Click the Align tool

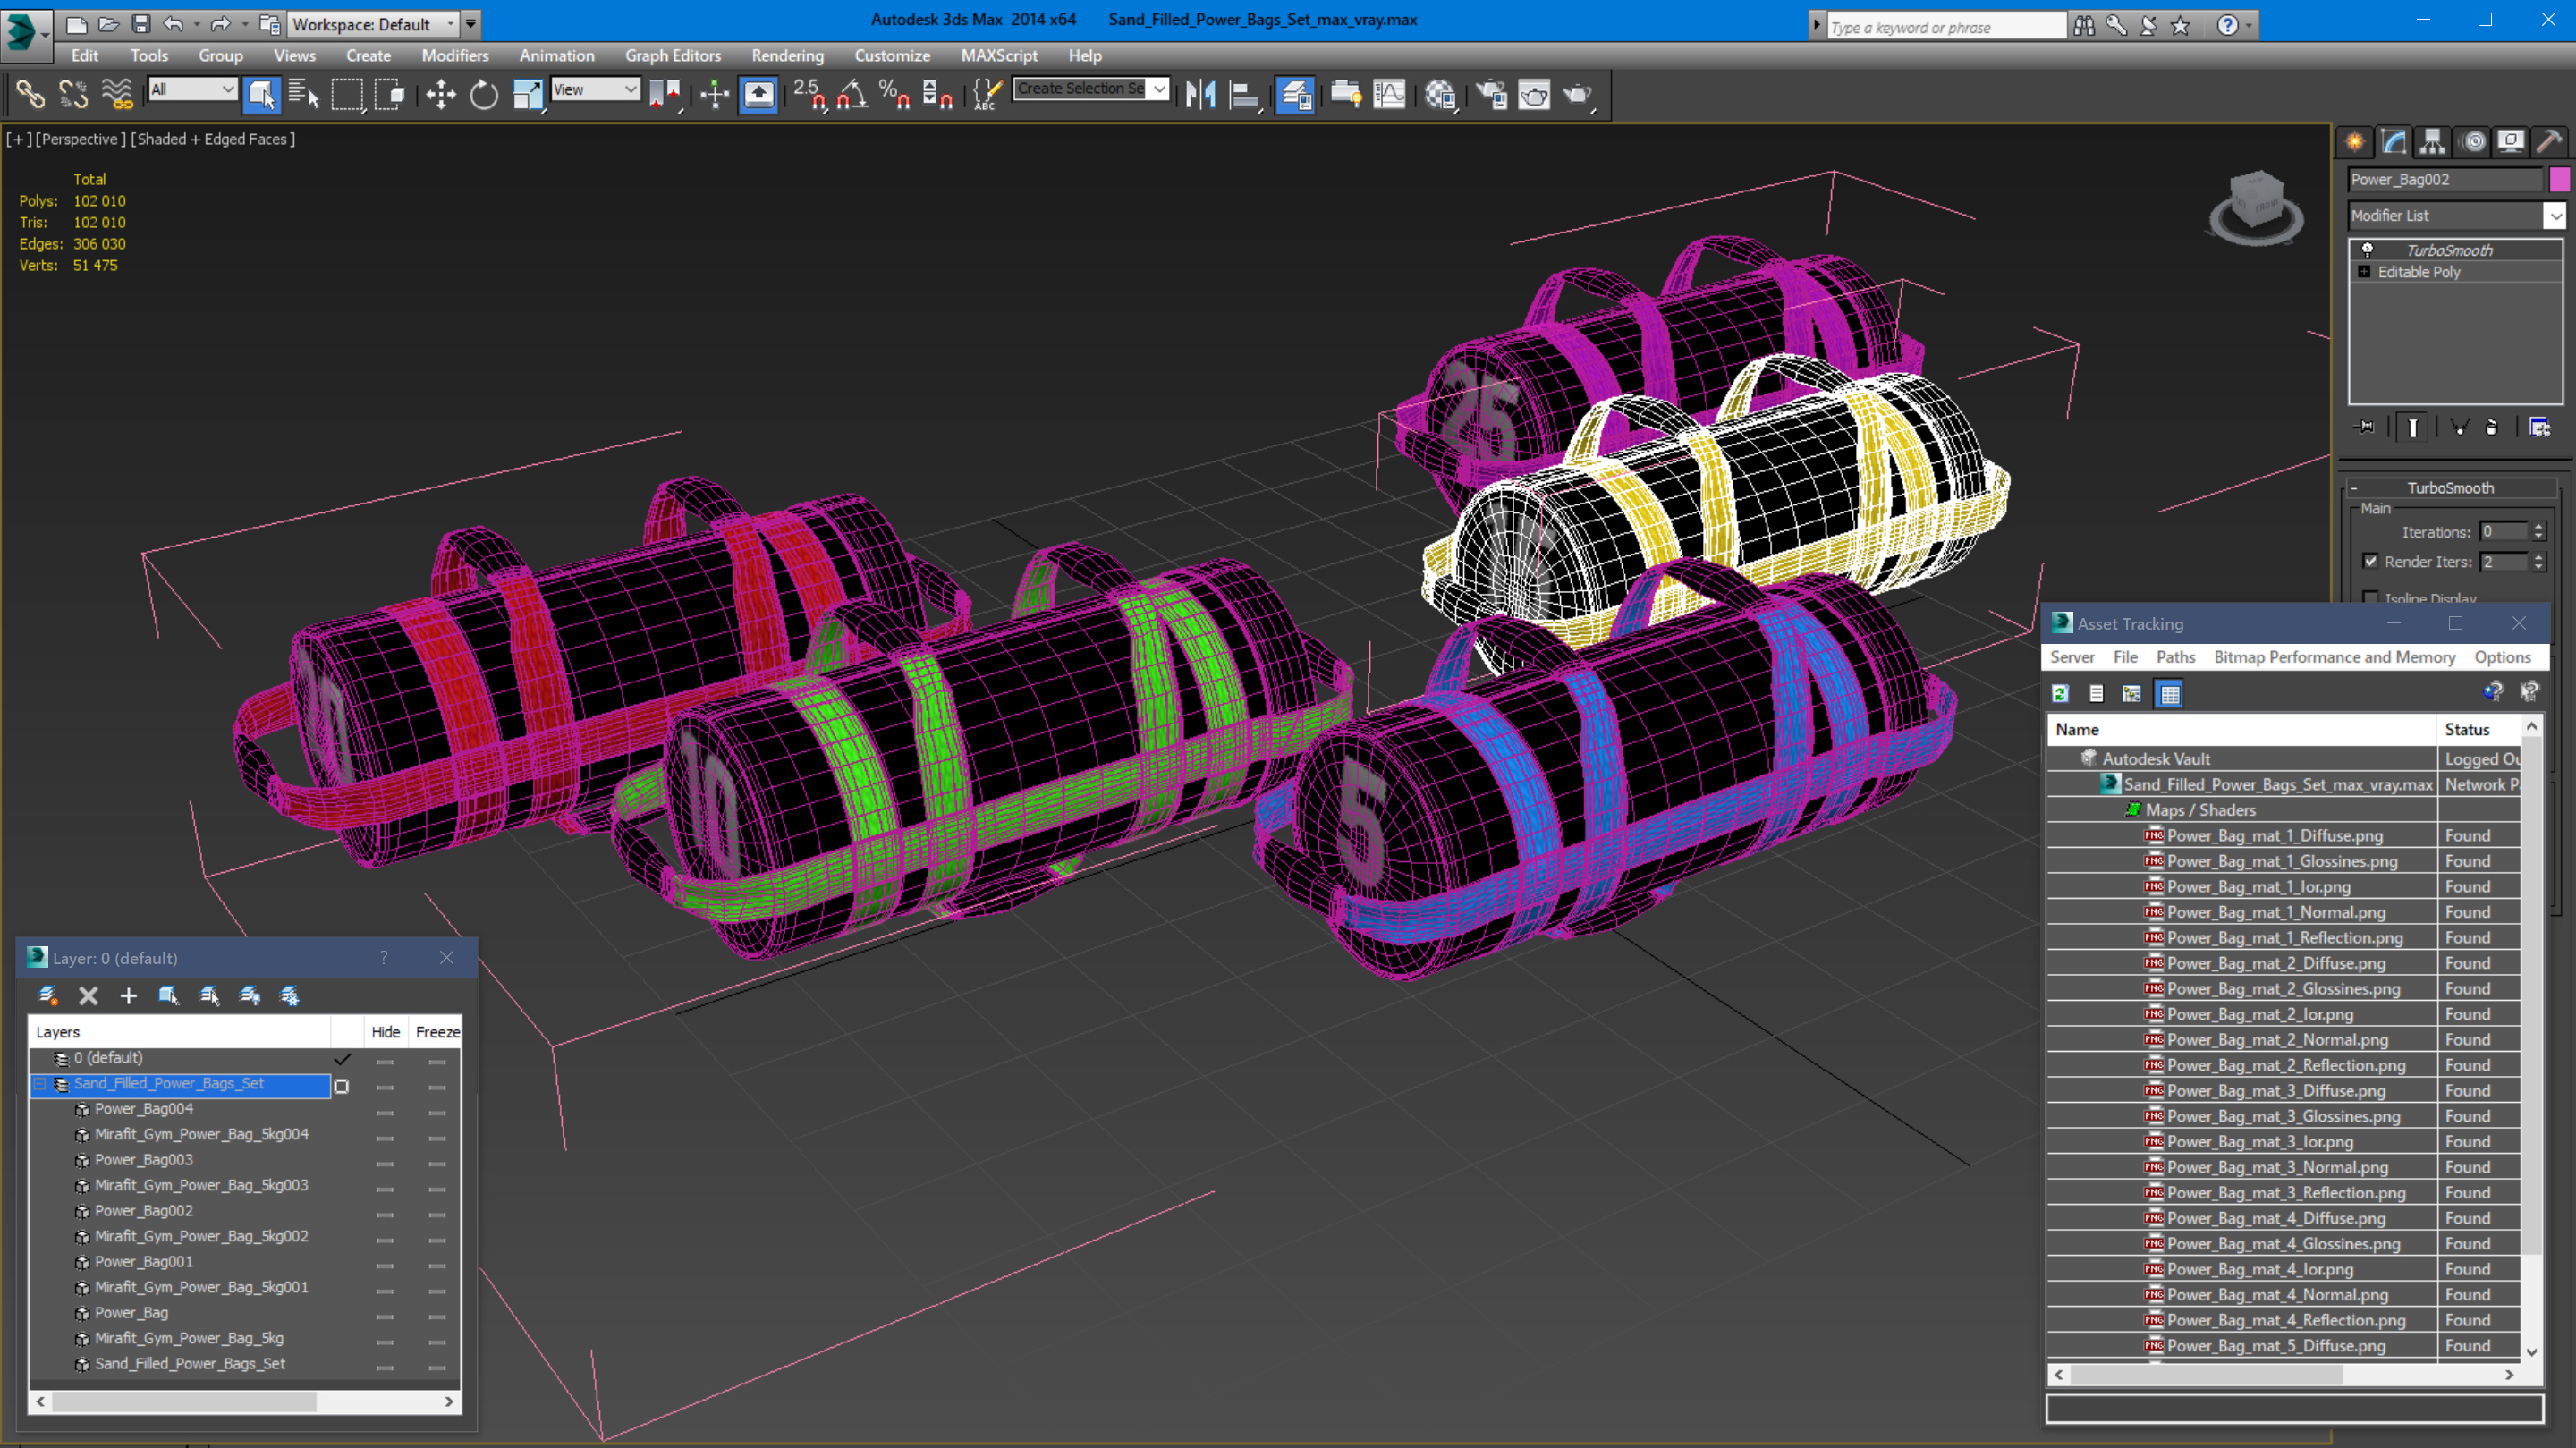coord(1244,95)
